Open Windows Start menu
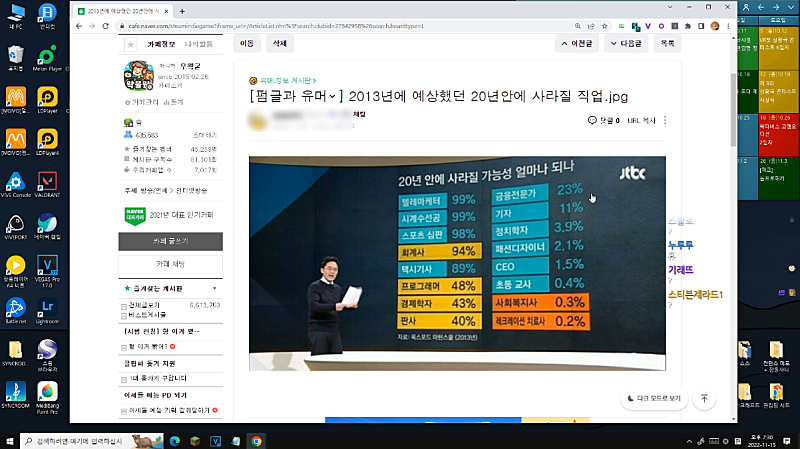The height and width of the screenshot is (449, 800). 10,441
